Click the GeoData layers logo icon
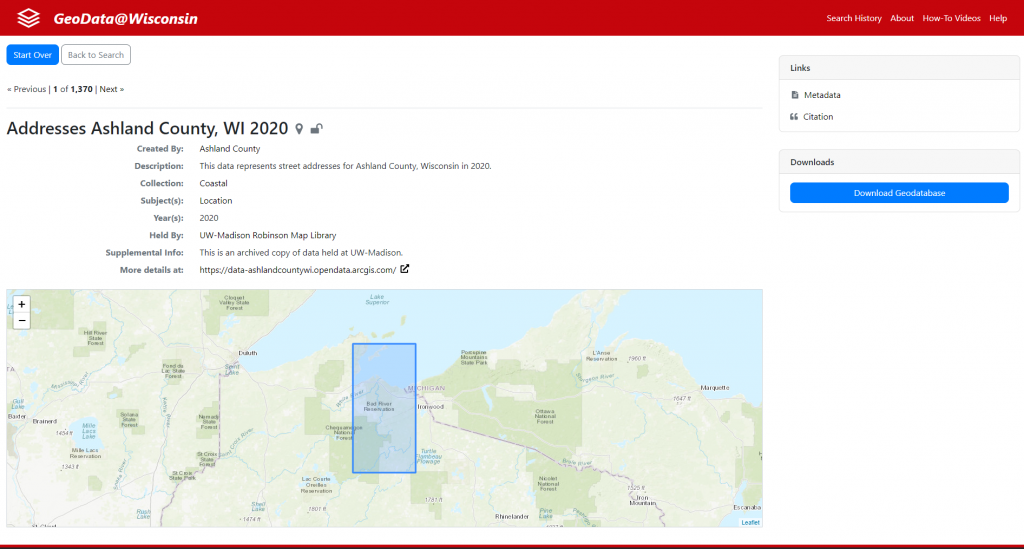1024x549 pixels. tap(28, 18)
